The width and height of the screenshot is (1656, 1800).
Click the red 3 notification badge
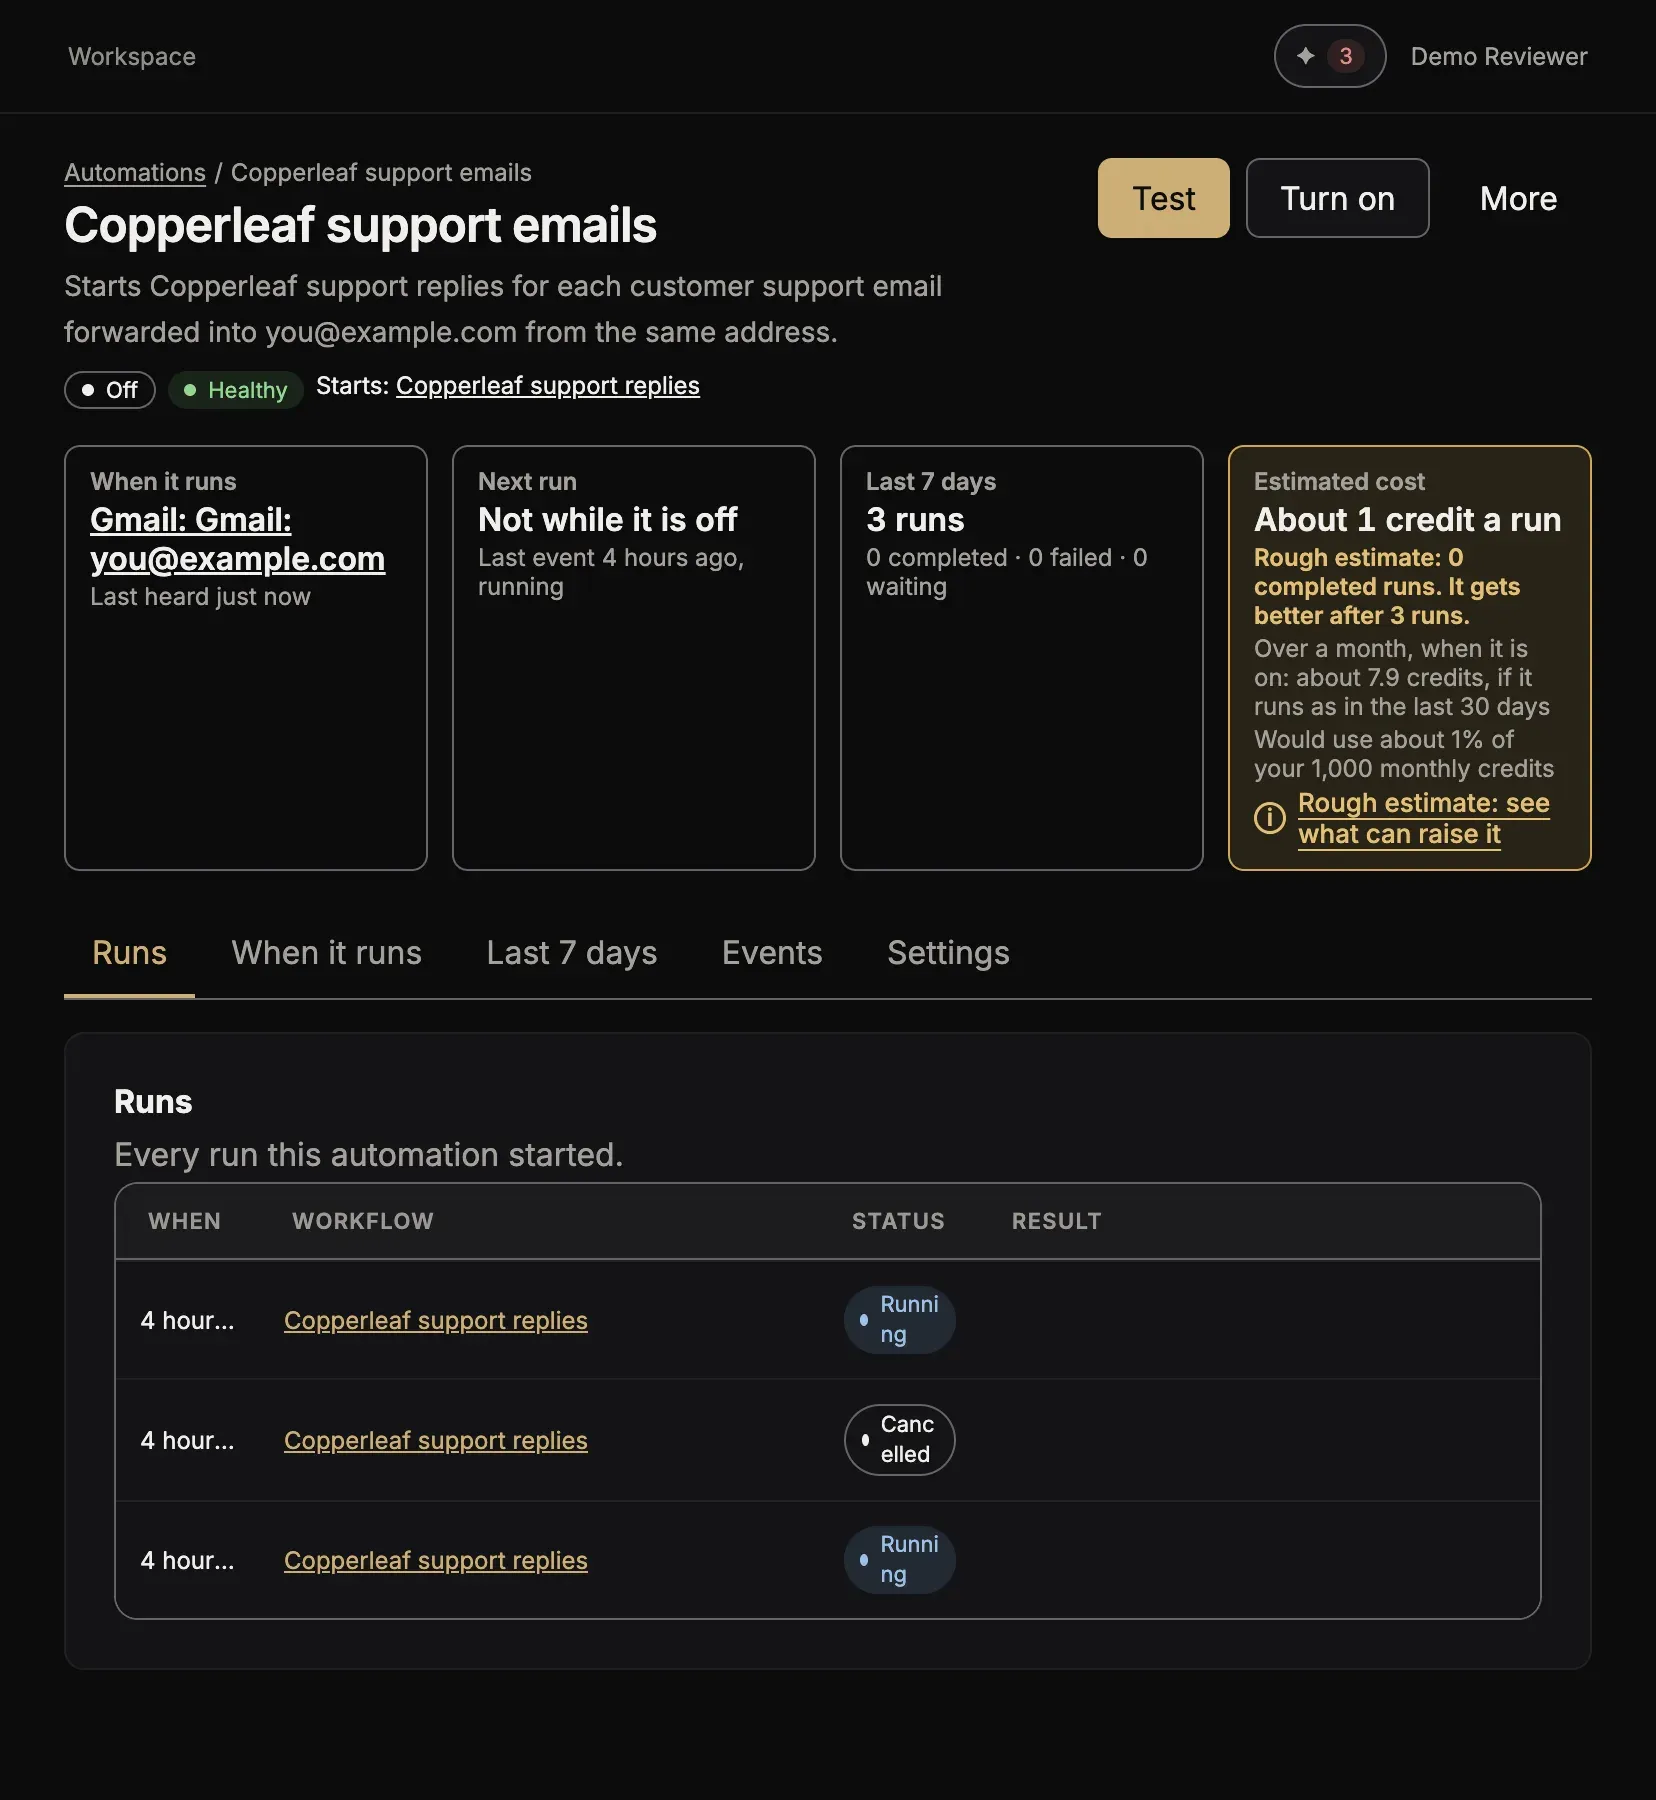(1345, 56)
